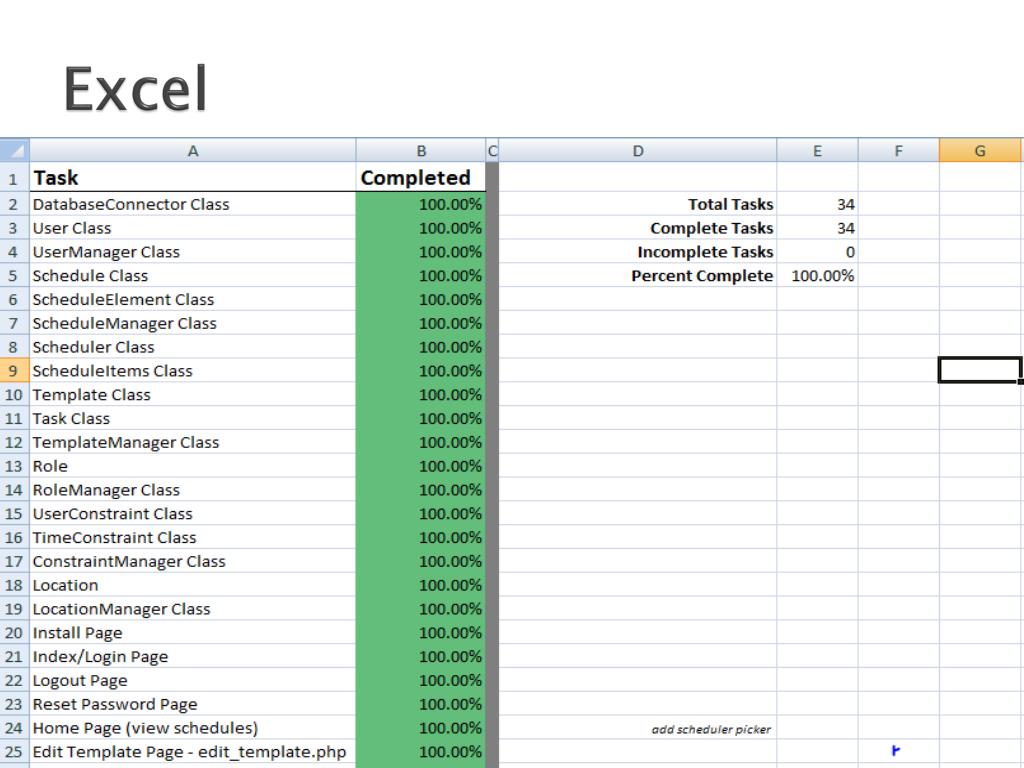Click the blue flag mark in row 25
The width and height of the screenshot is (1024, 768).
coord(895,751)
